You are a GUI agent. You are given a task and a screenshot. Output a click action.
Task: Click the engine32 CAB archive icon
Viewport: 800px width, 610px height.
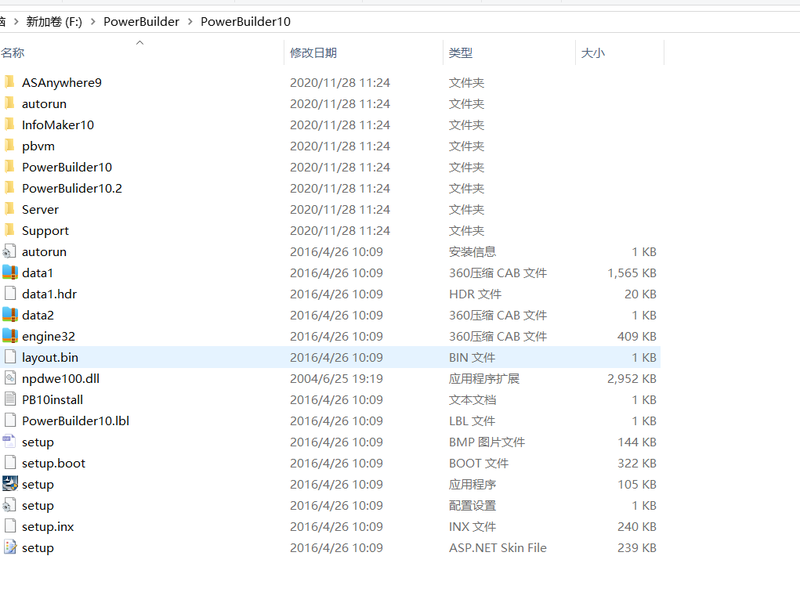tap(10, 336)
